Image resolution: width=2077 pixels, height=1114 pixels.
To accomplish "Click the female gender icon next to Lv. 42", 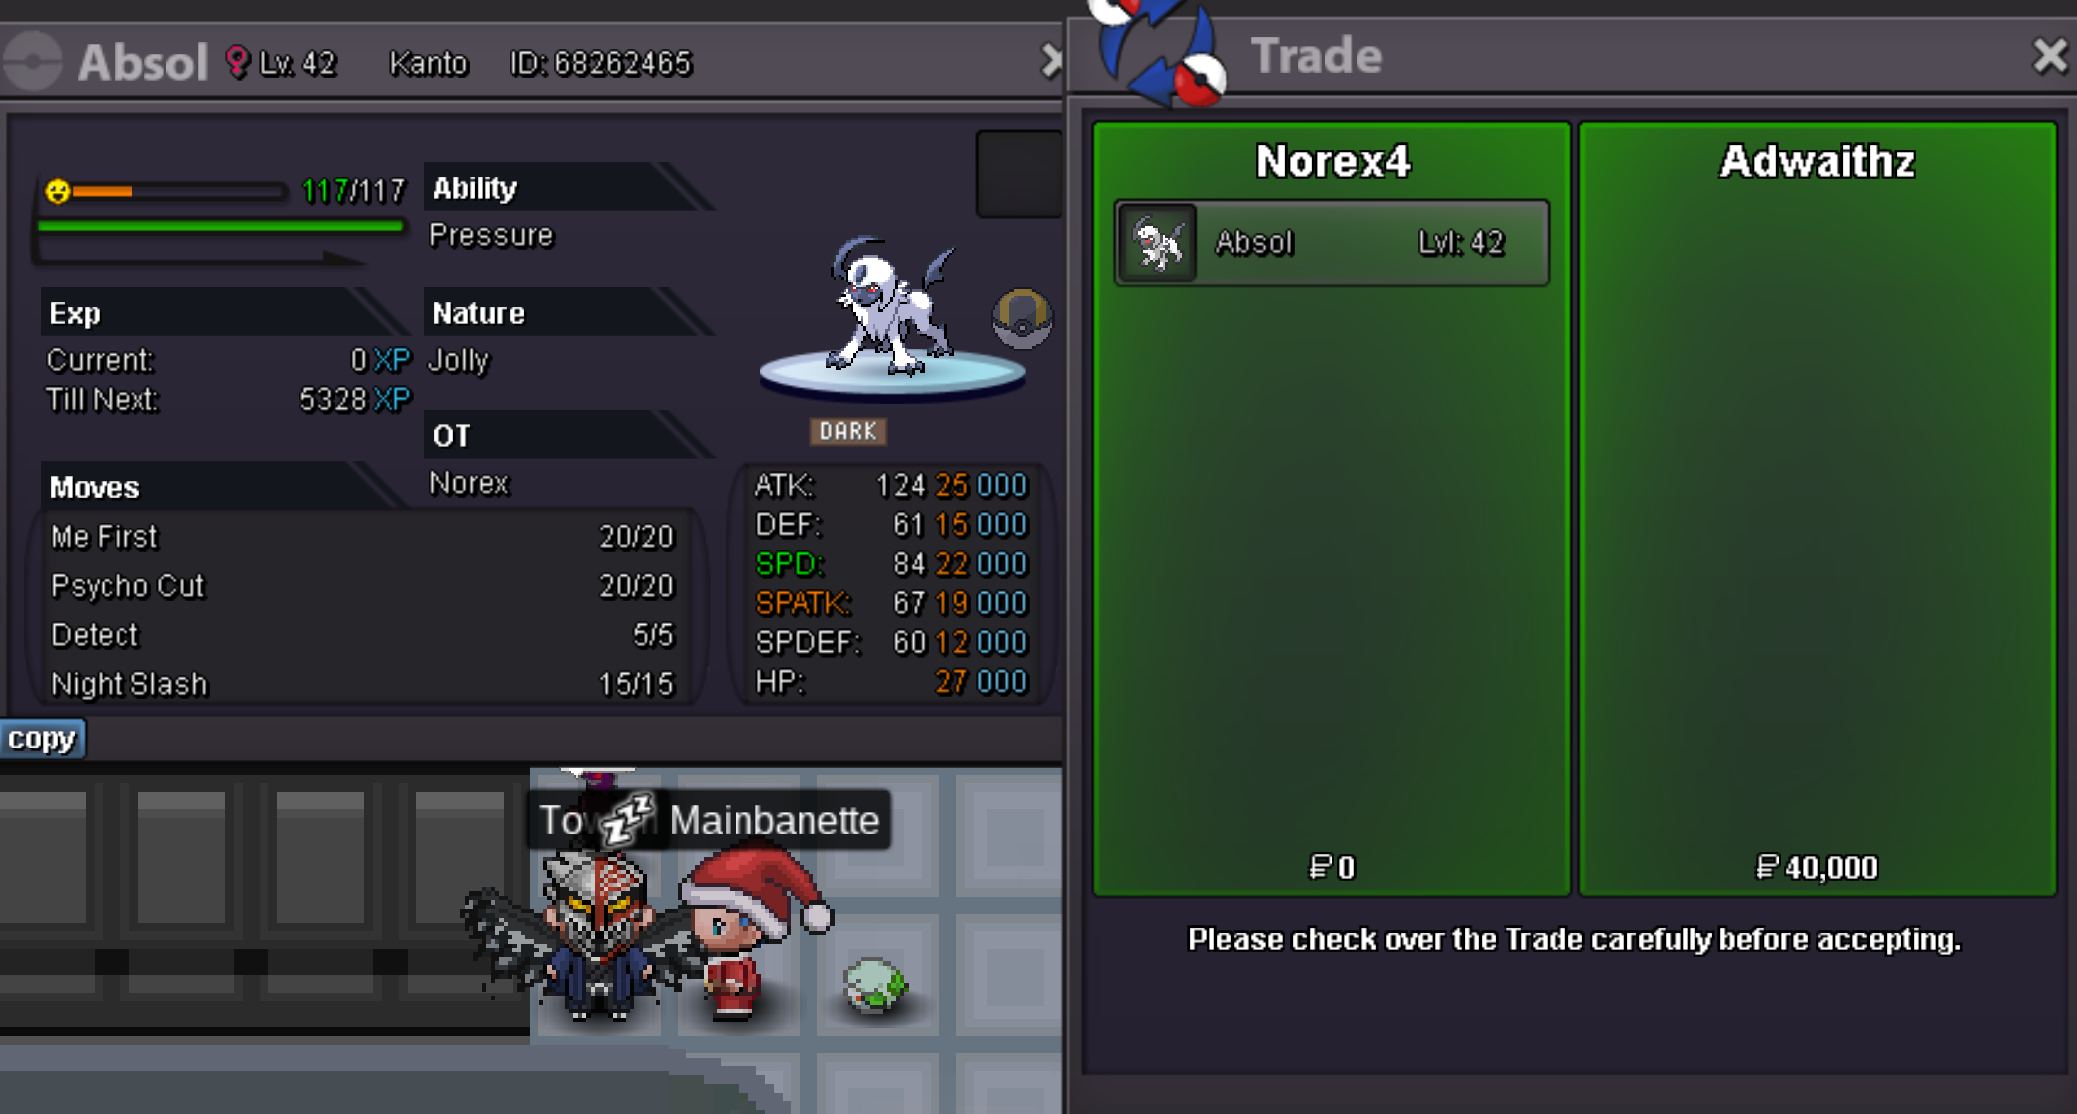I will coord(237,62).
